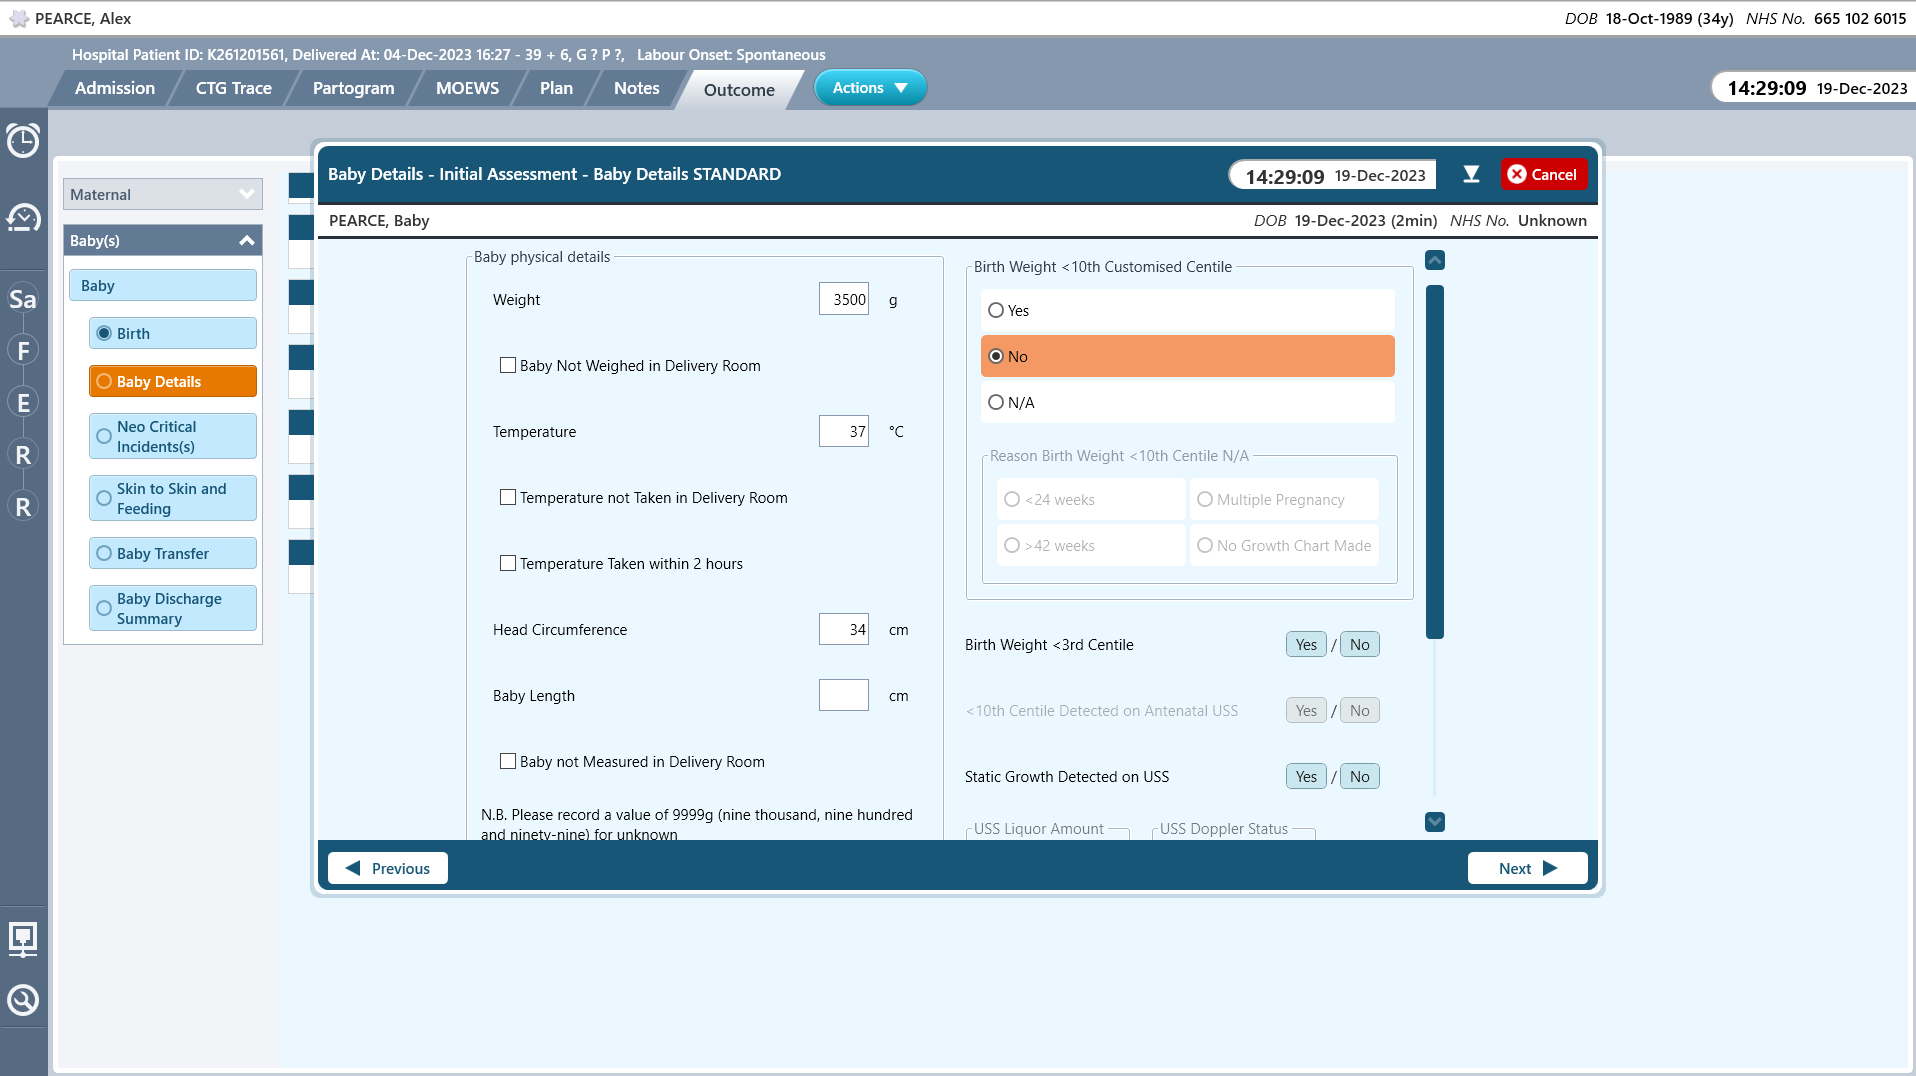This screenshot has height=1076, width=1916.
Task: Open Skin to Skin and Feeding section
Action: 173,498
